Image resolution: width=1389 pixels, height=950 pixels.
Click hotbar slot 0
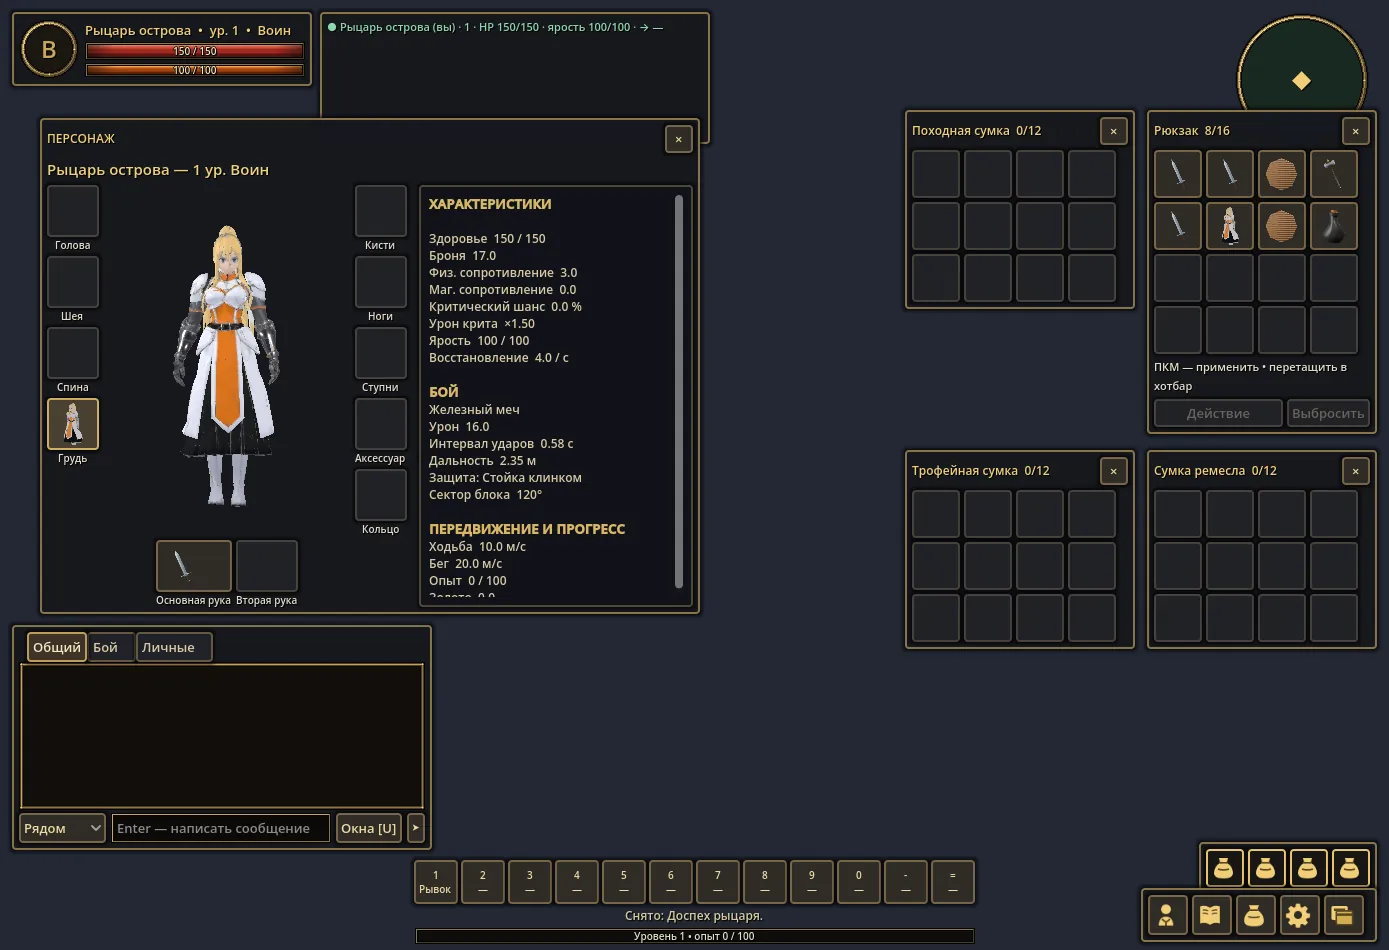pyautogui.click(x=858, y=882)
